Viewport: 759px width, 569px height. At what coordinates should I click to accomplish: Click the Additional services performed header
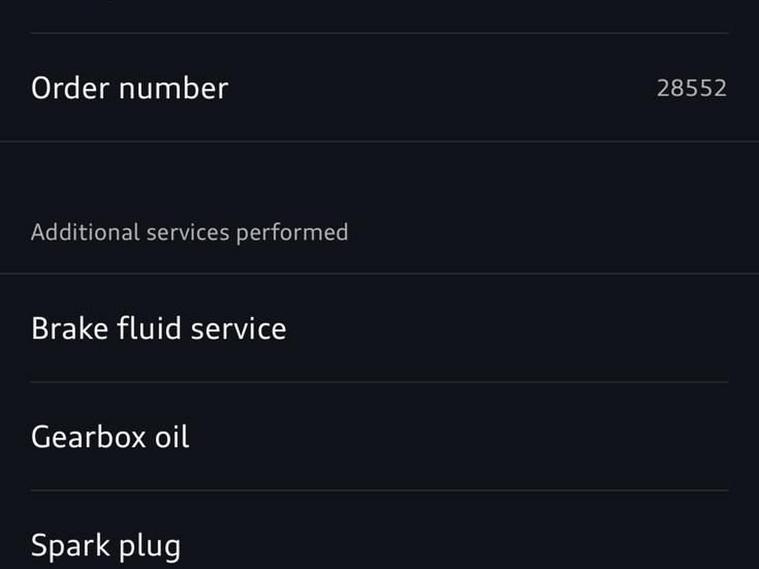189,232
